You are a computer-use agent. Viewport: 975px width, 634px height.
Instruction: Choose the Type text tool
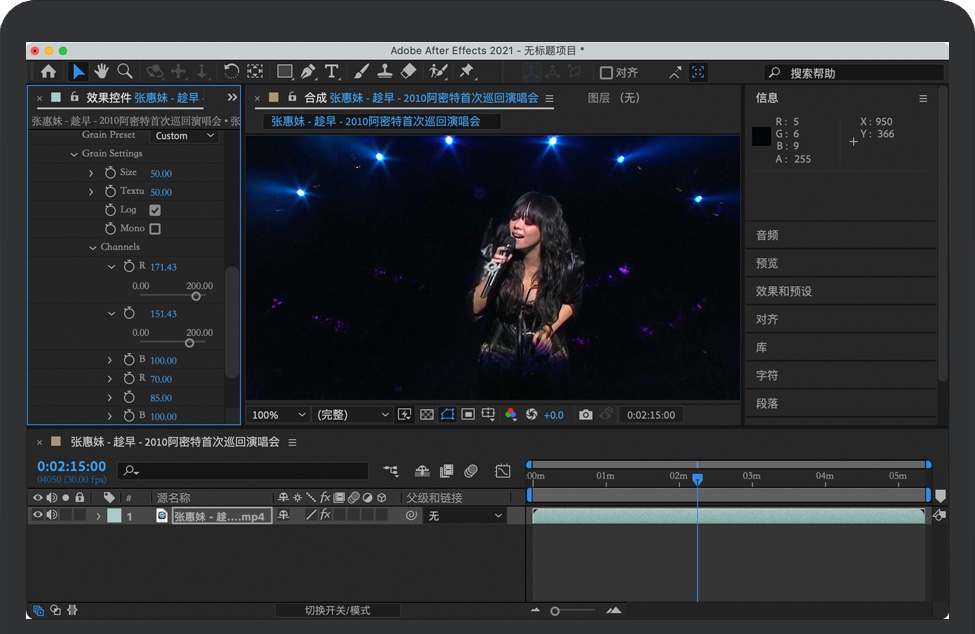[332, 71]
